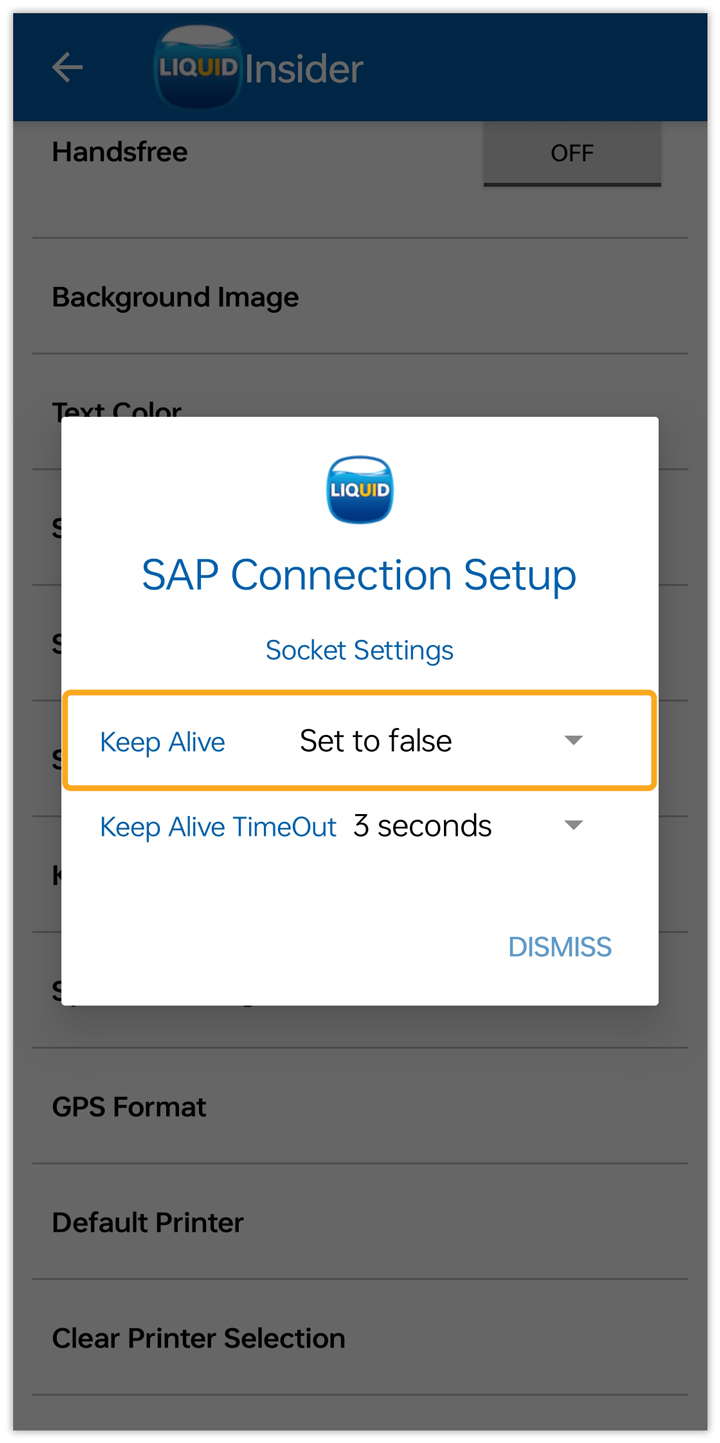Open the Text Color setting
The width and height of the screenshot is (720, 1443).
(x=117, y=408)
